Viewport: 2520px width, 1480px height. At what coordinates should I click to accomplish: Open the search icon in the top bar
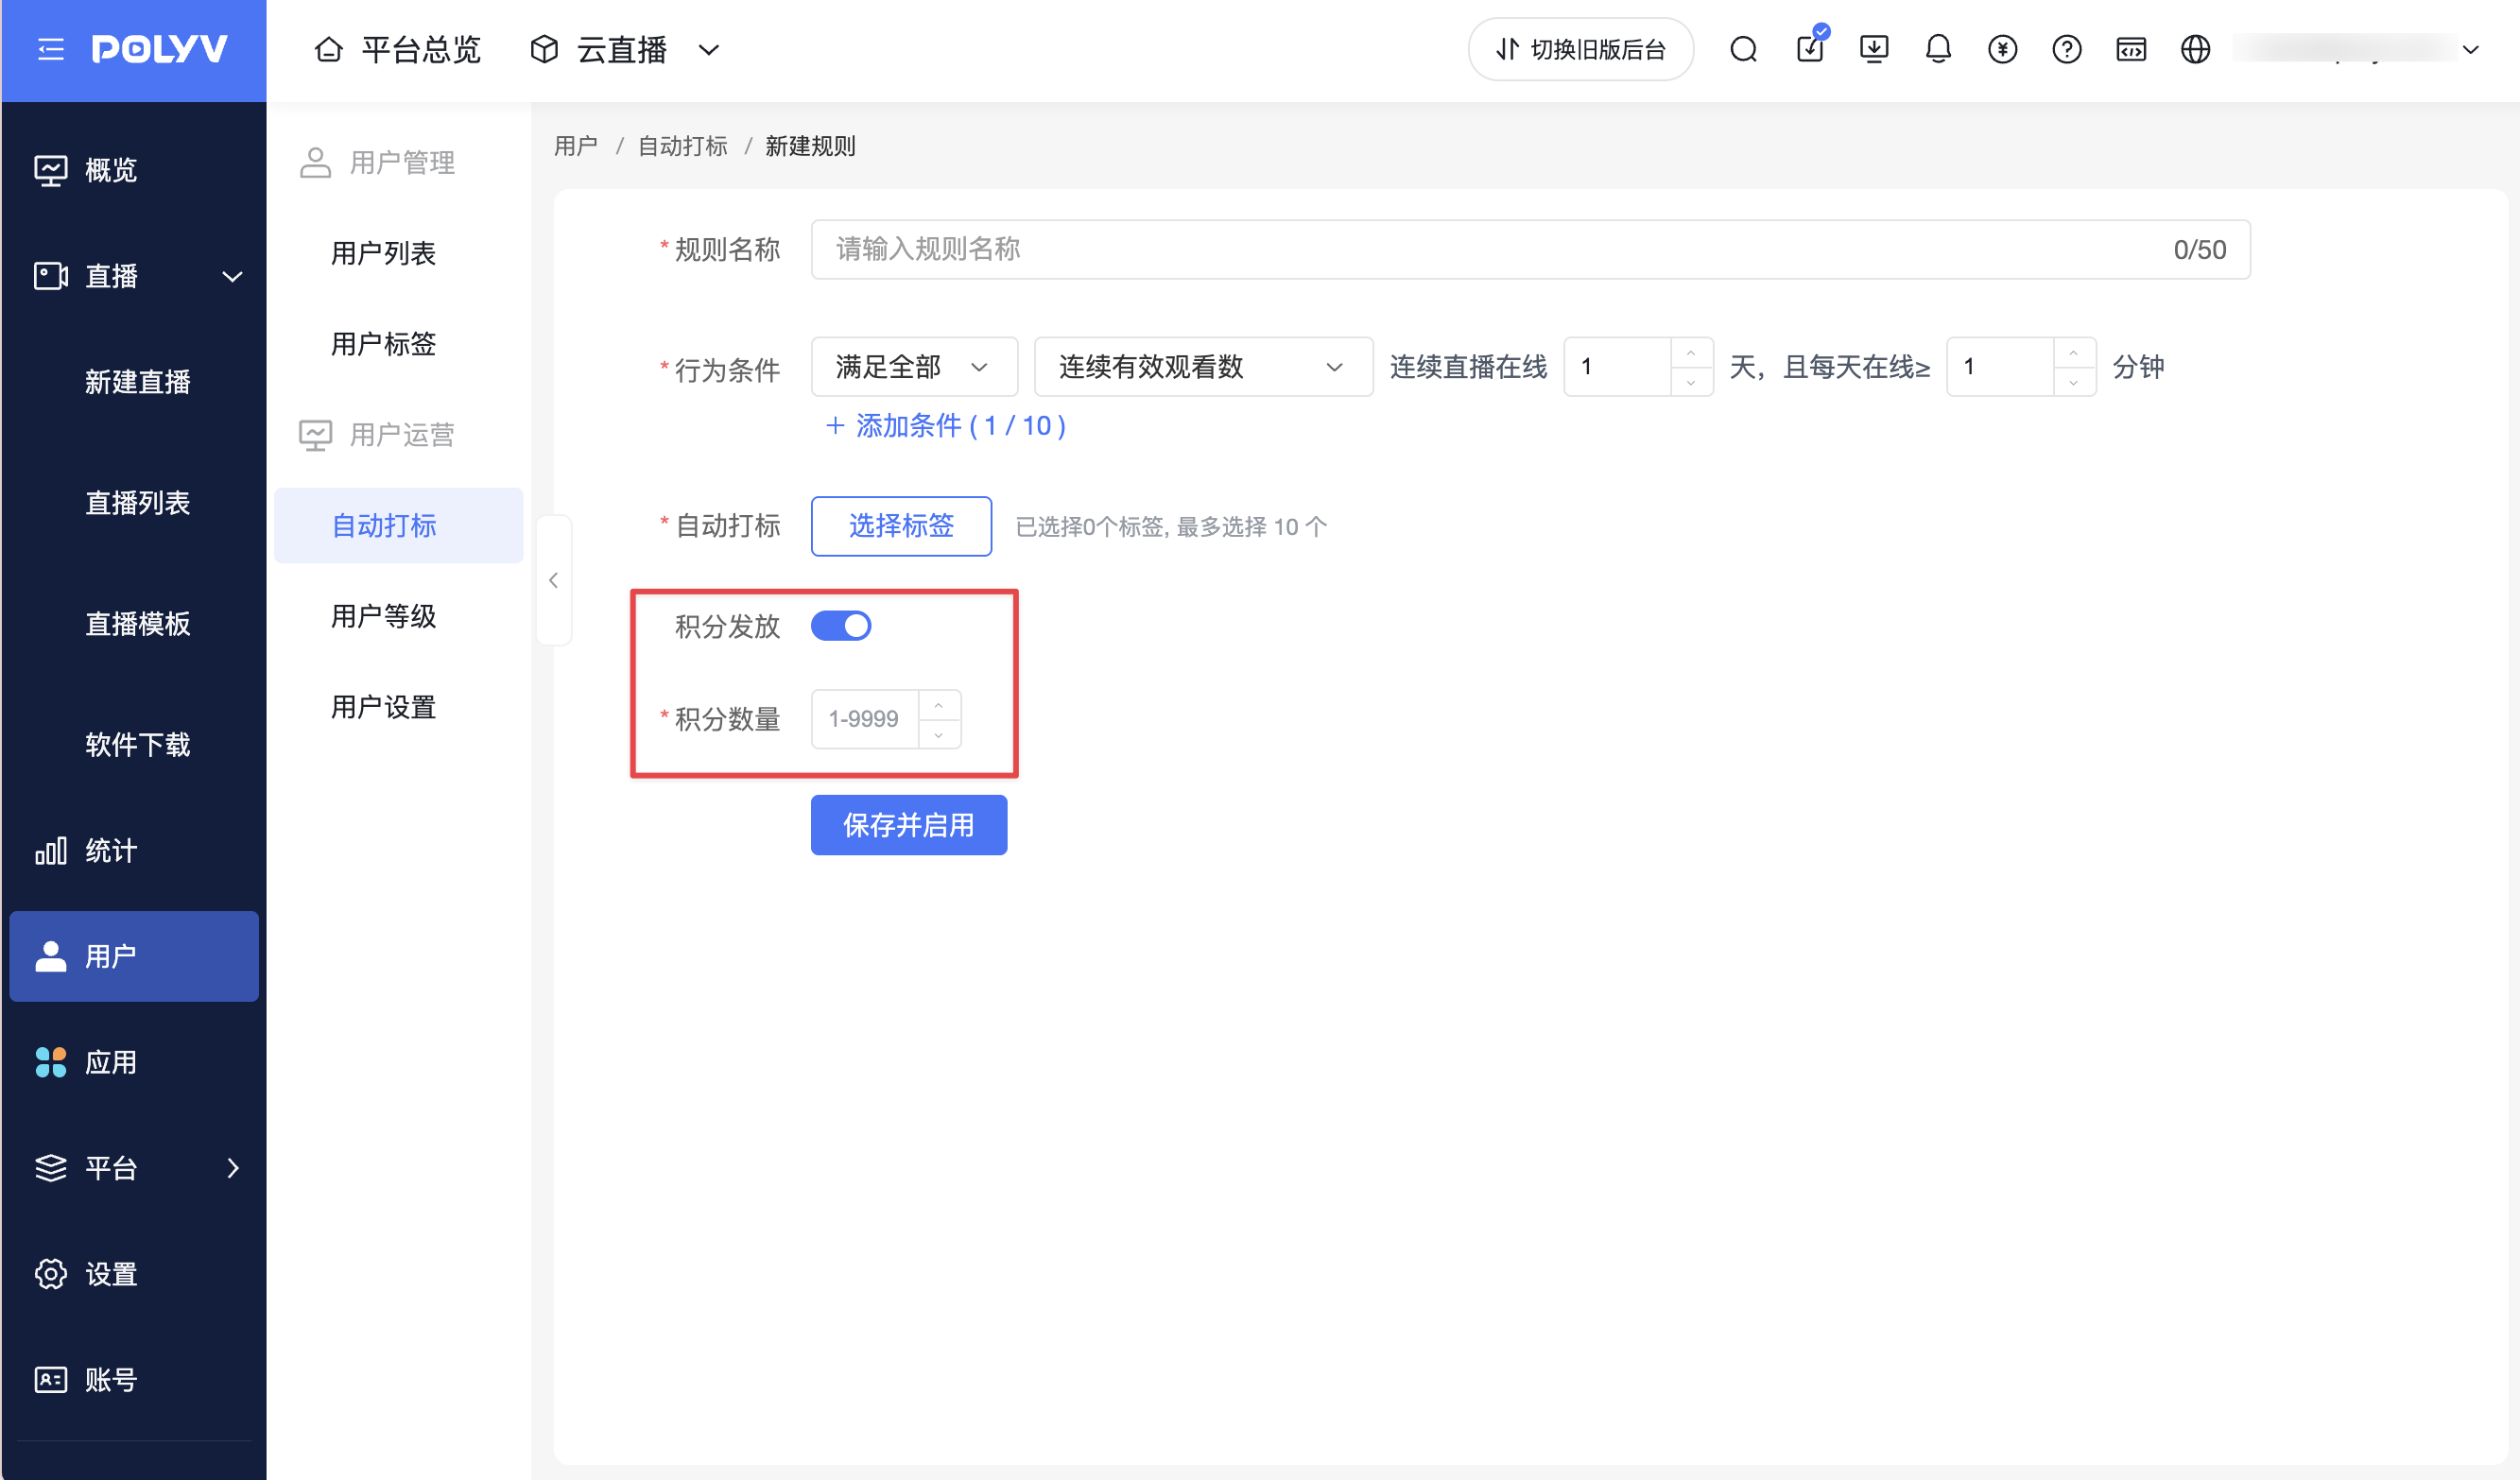tap(1743, 49)
